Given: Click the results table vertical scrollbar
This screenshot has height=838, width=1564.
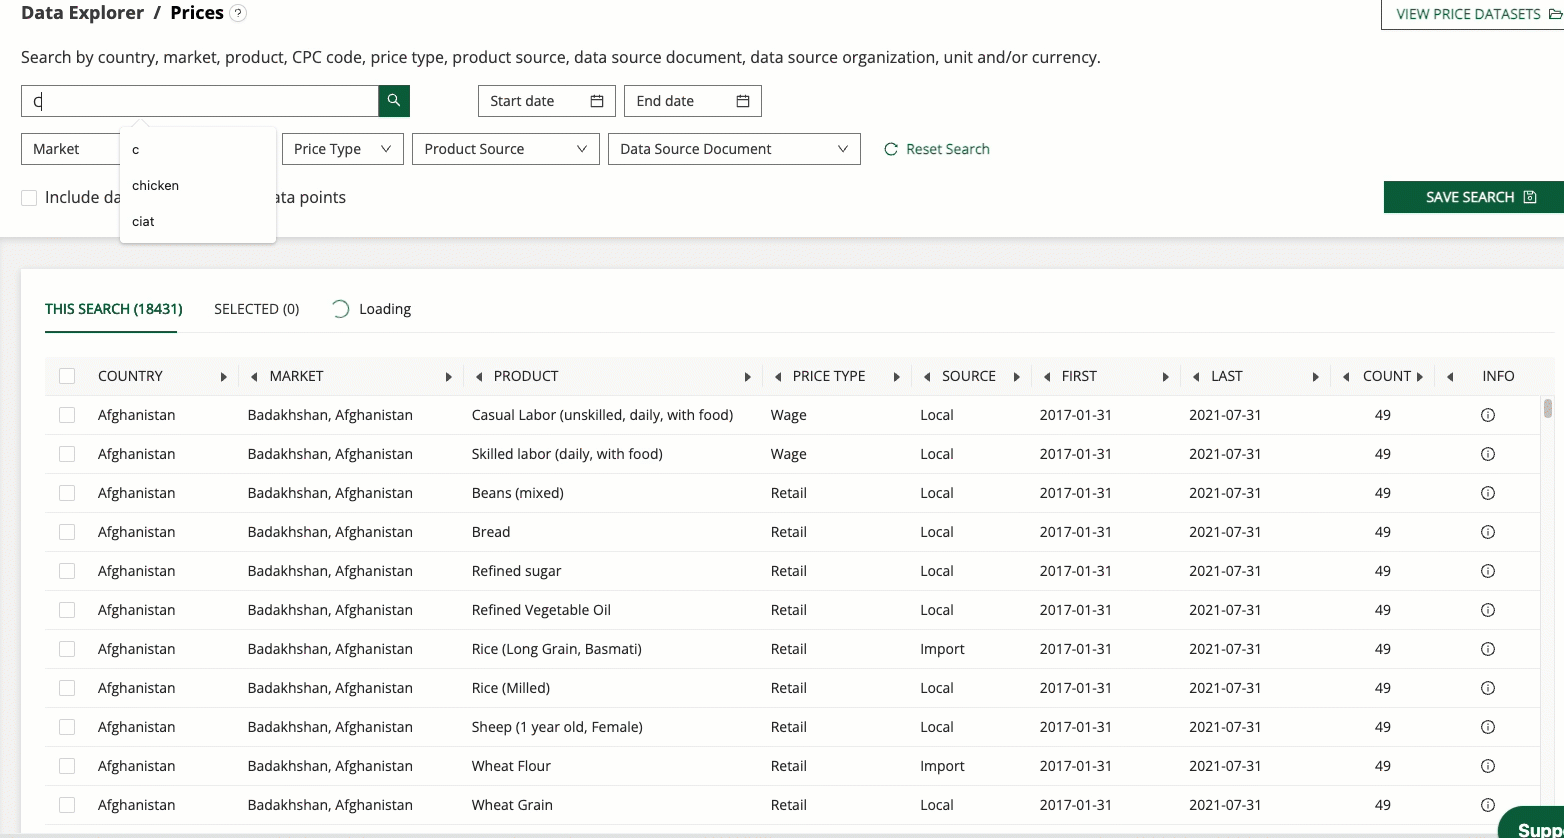Looking at the screenshot, I should click(1548, 408).
